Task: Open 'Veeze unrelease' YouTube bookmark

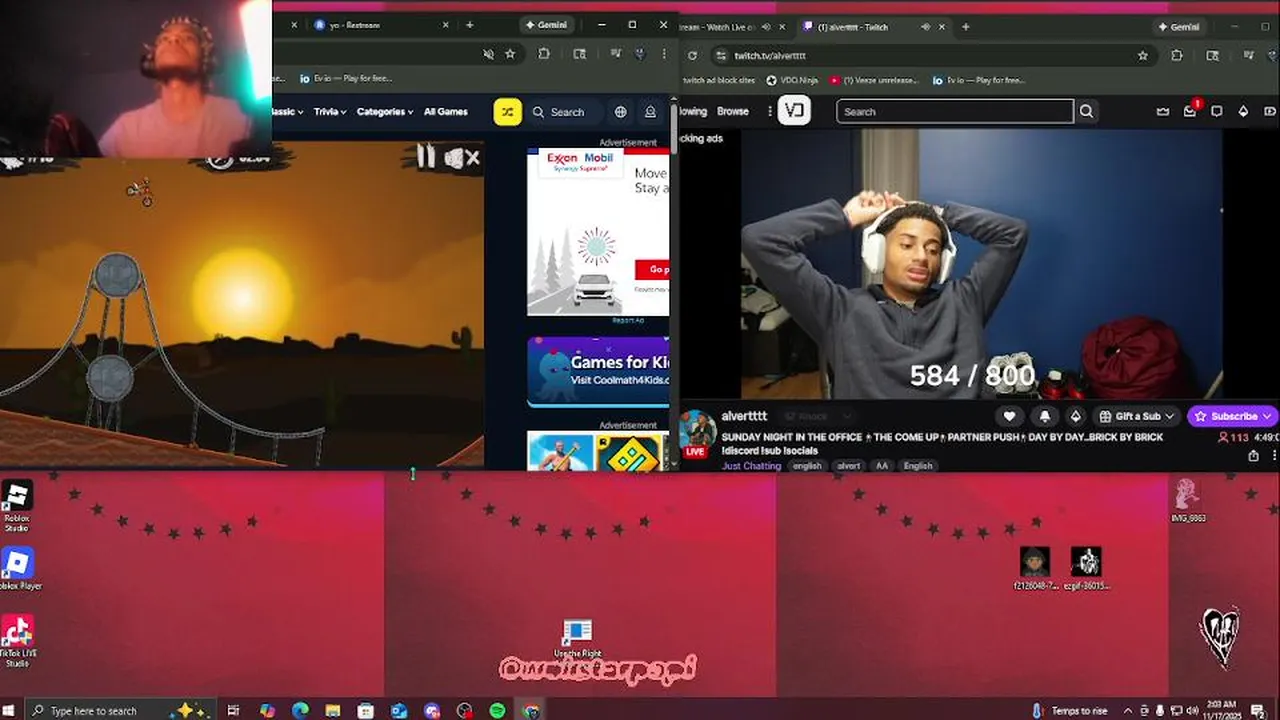Action: pos(875,80)
